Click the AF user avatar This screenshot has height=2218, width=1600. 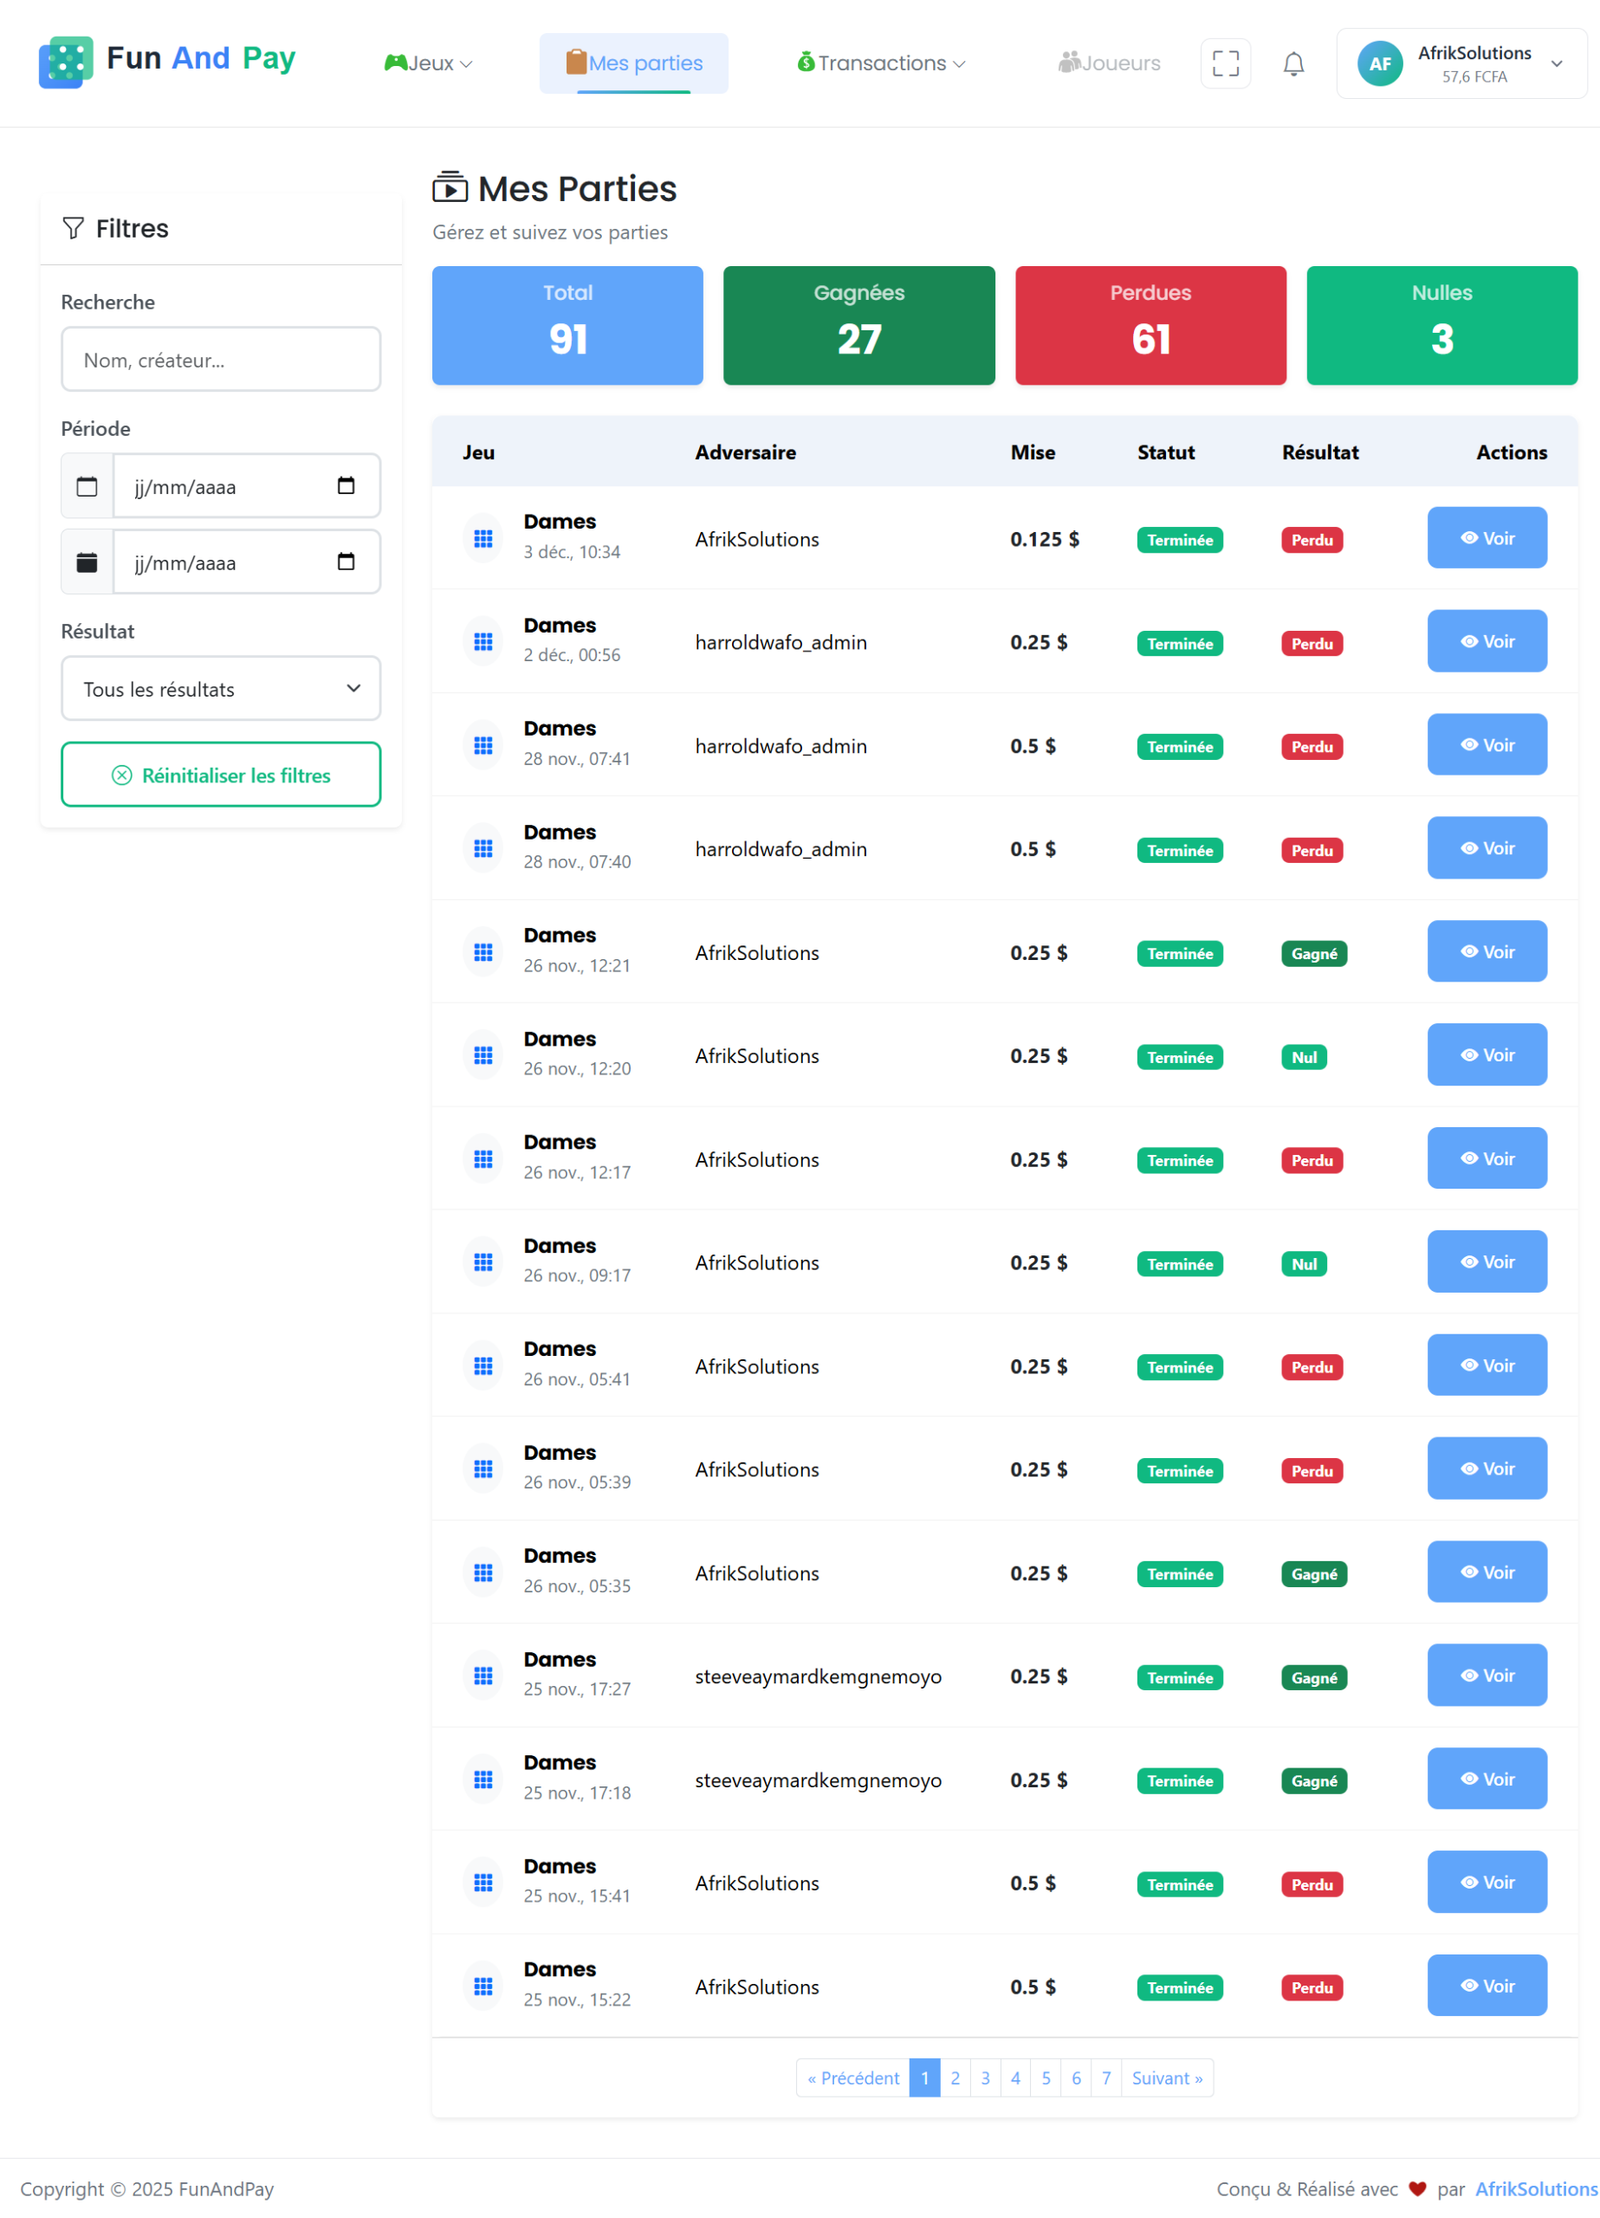[1379, 64]
